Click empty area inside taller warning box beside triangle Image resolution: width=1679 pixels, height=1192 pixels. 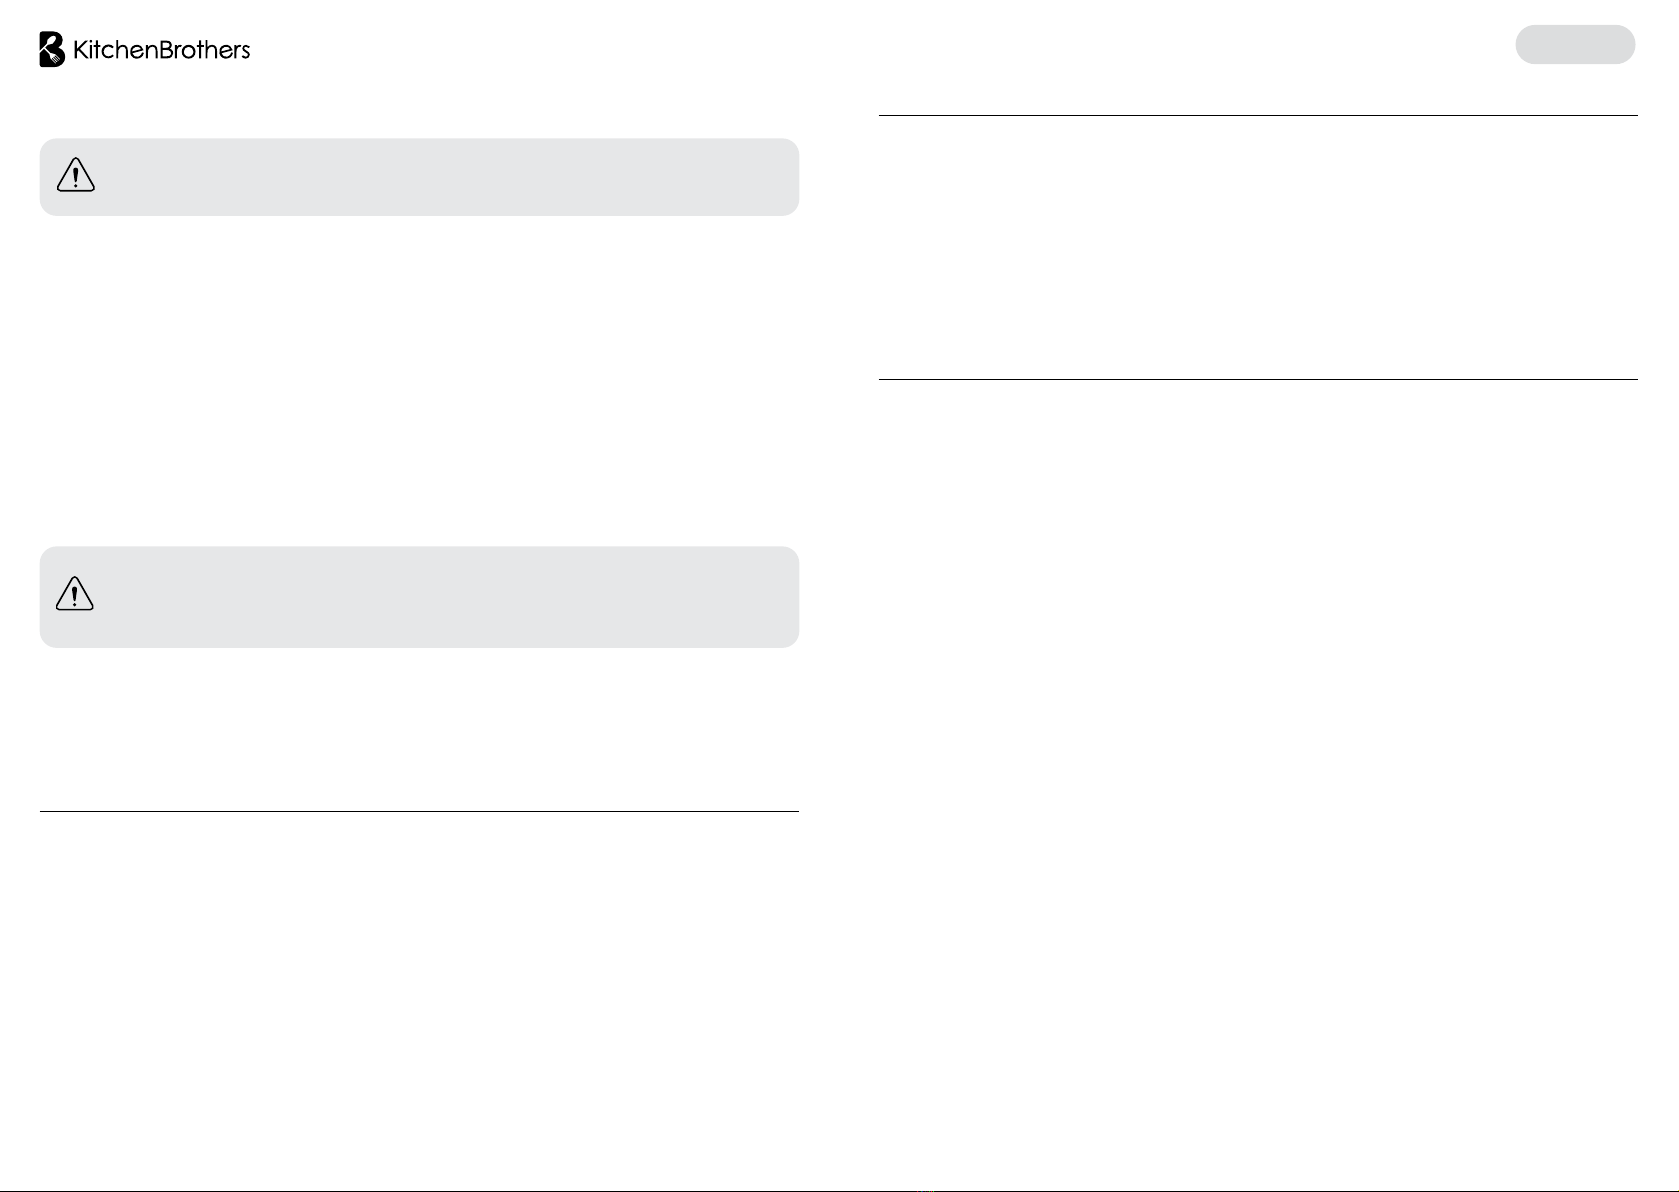(x=450, y=597)
